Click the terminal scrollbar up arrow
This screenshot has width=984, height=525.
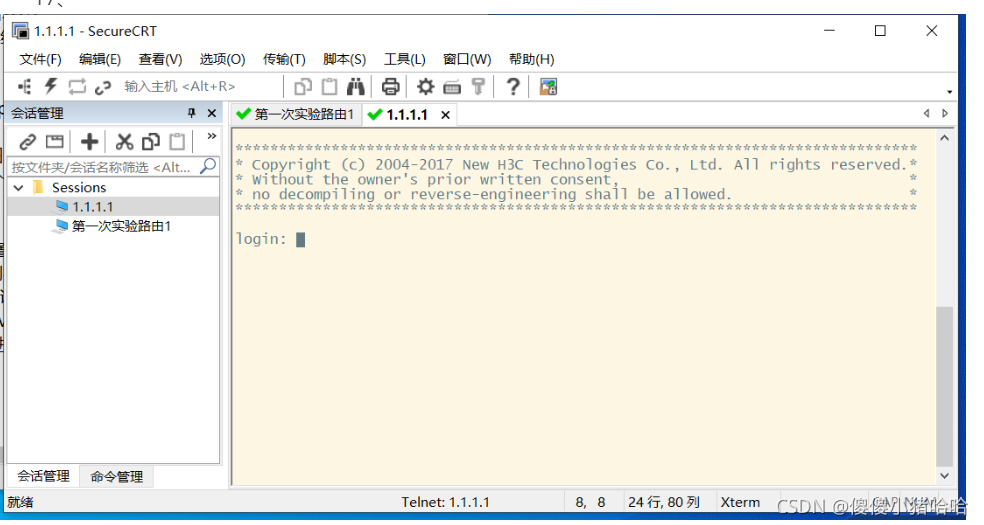click(x=944, y=138)
